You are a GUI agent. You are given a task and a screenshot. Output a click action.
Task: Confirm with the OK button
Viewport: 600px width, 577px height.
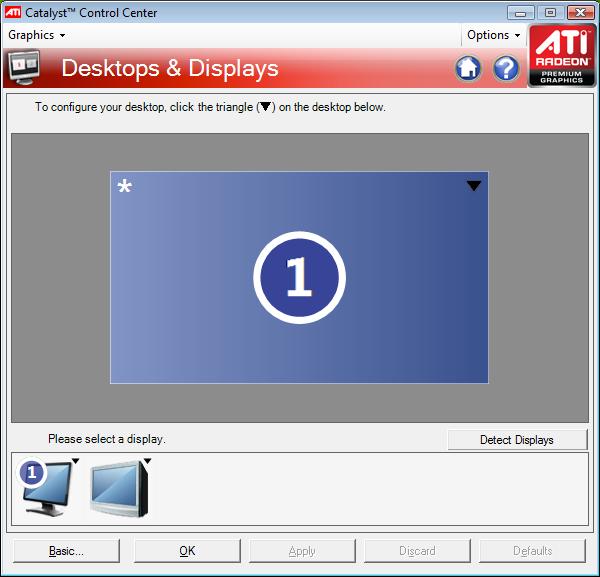click(x=187, y=551)
